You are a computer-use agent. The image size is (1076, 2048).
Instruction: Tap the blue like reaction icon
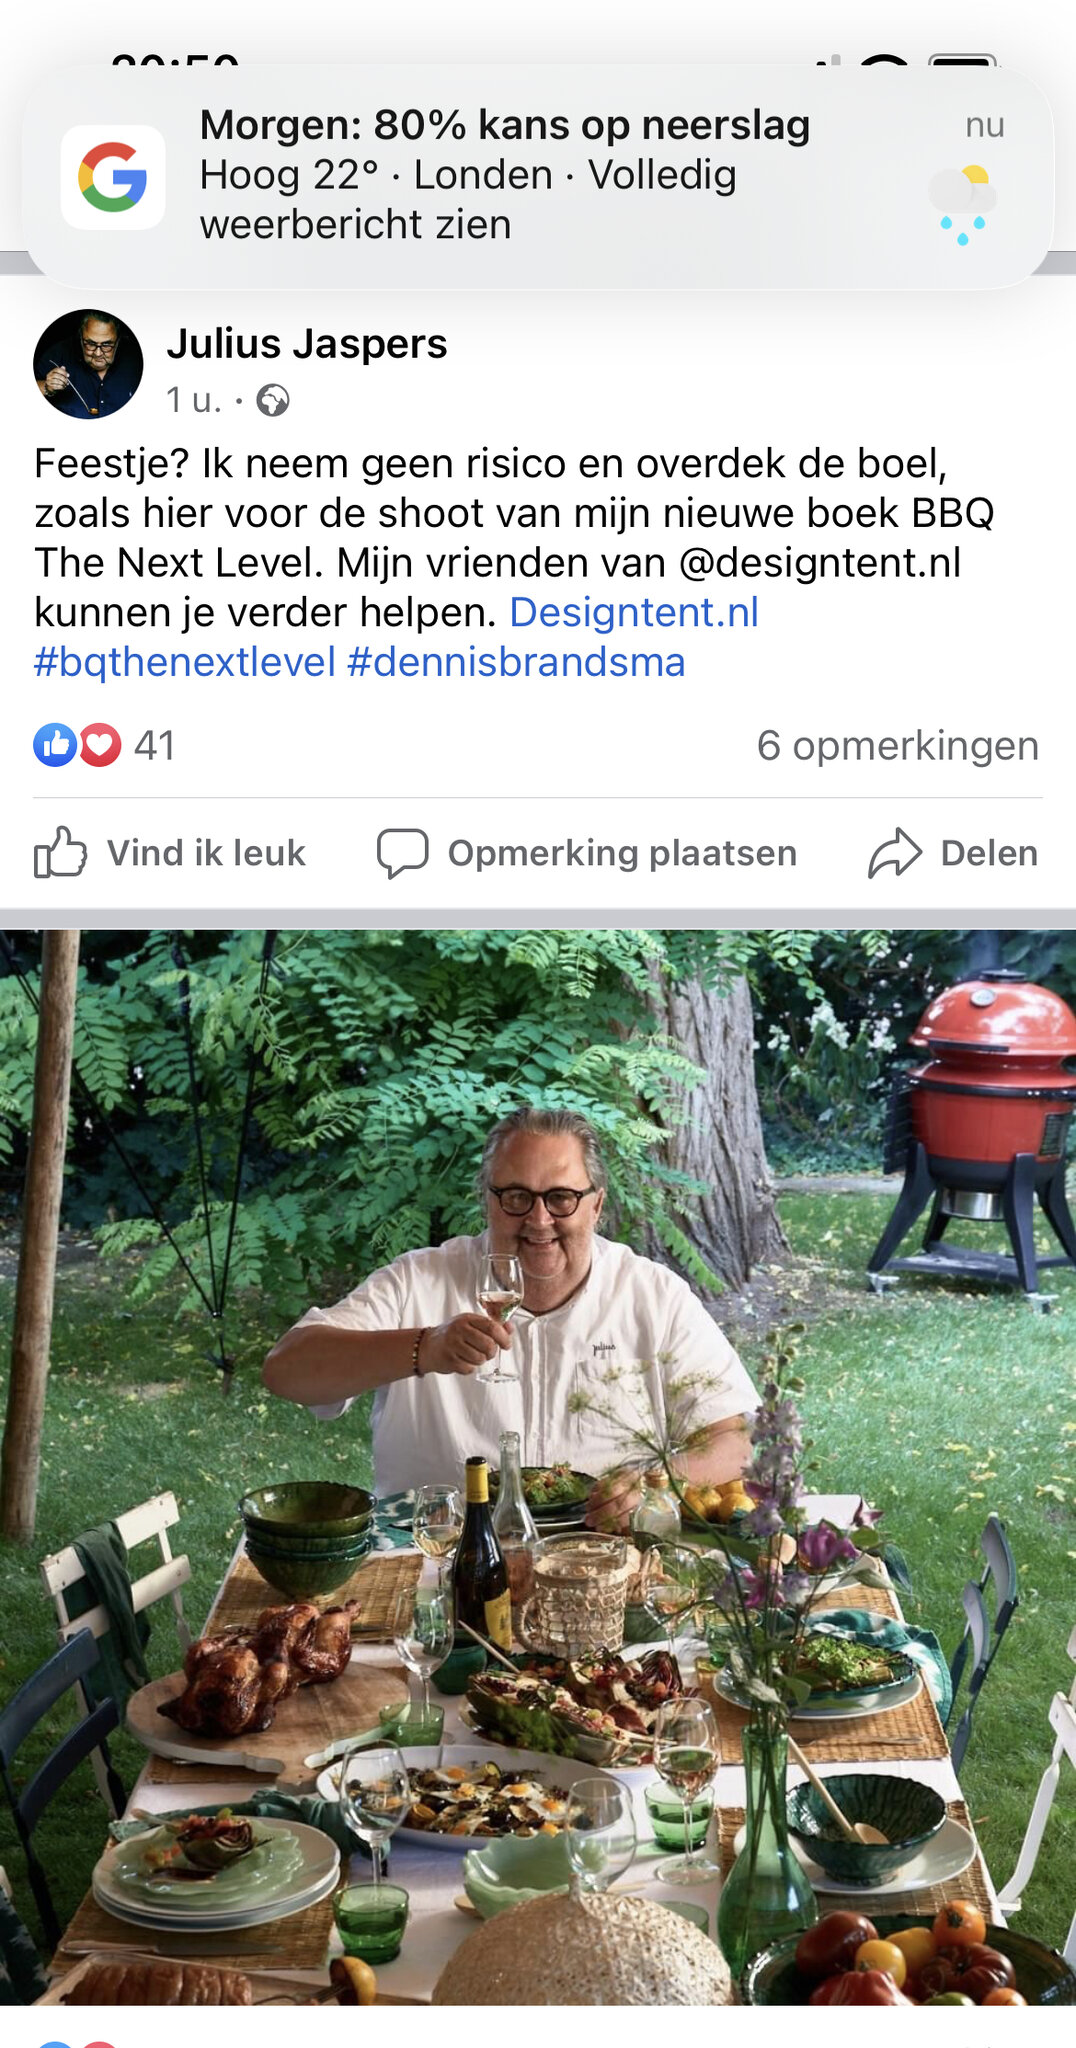point(55,745)
